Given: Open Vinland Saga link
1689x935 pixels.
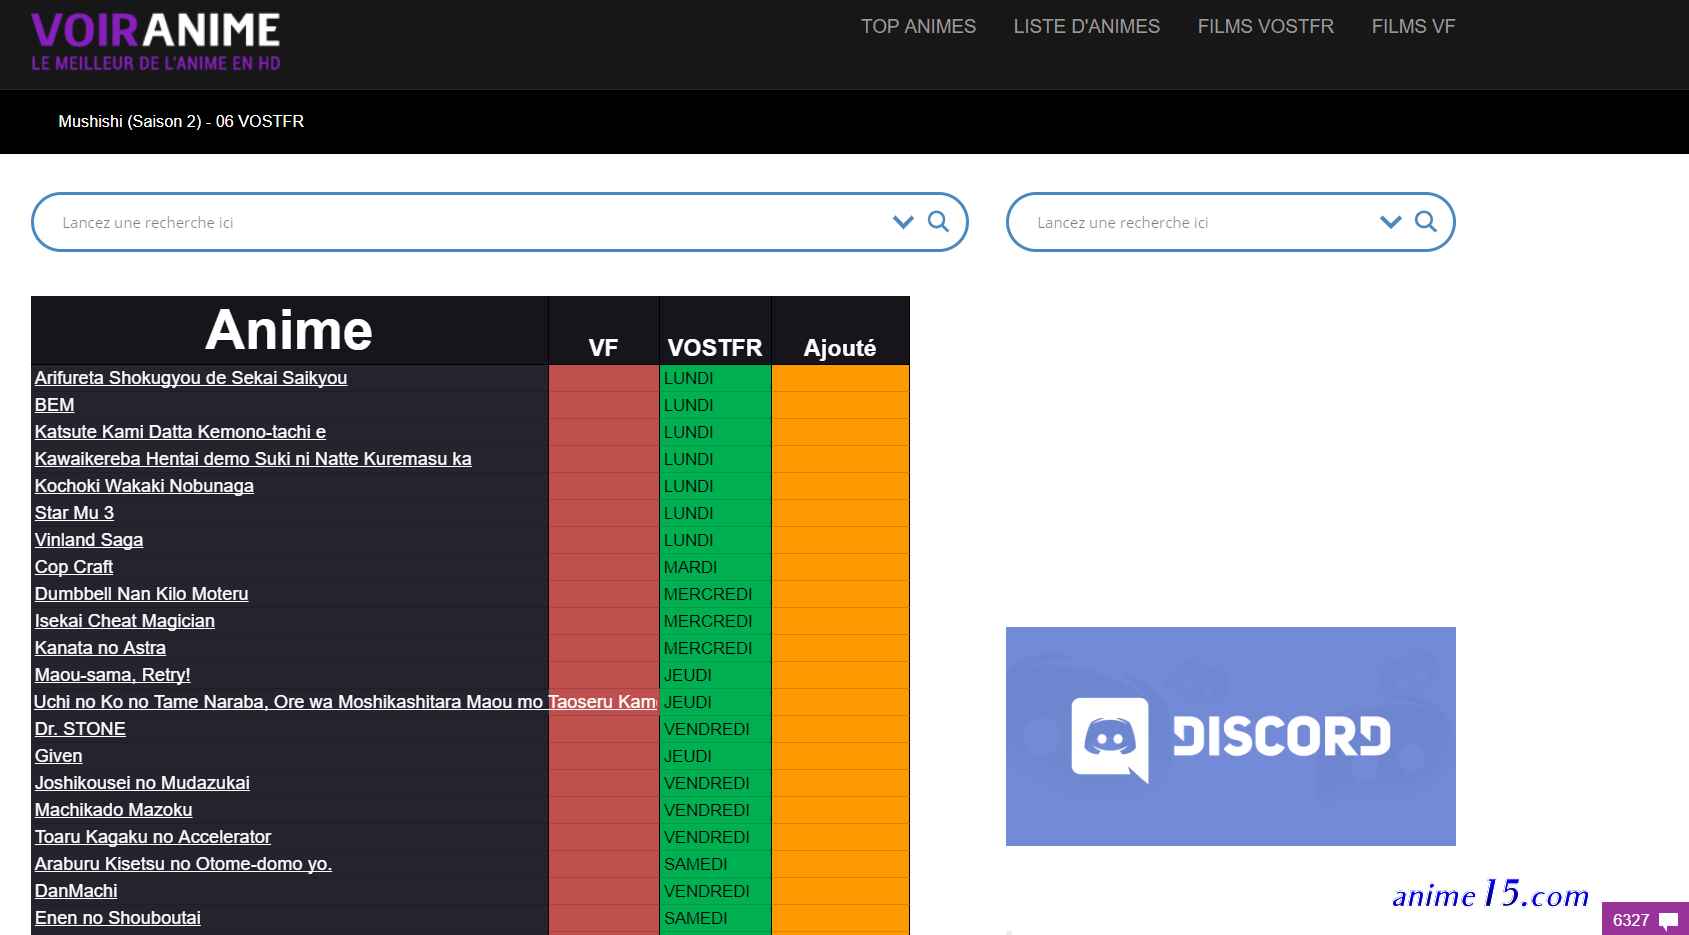Looking at the screenshot, I should 89,540.
